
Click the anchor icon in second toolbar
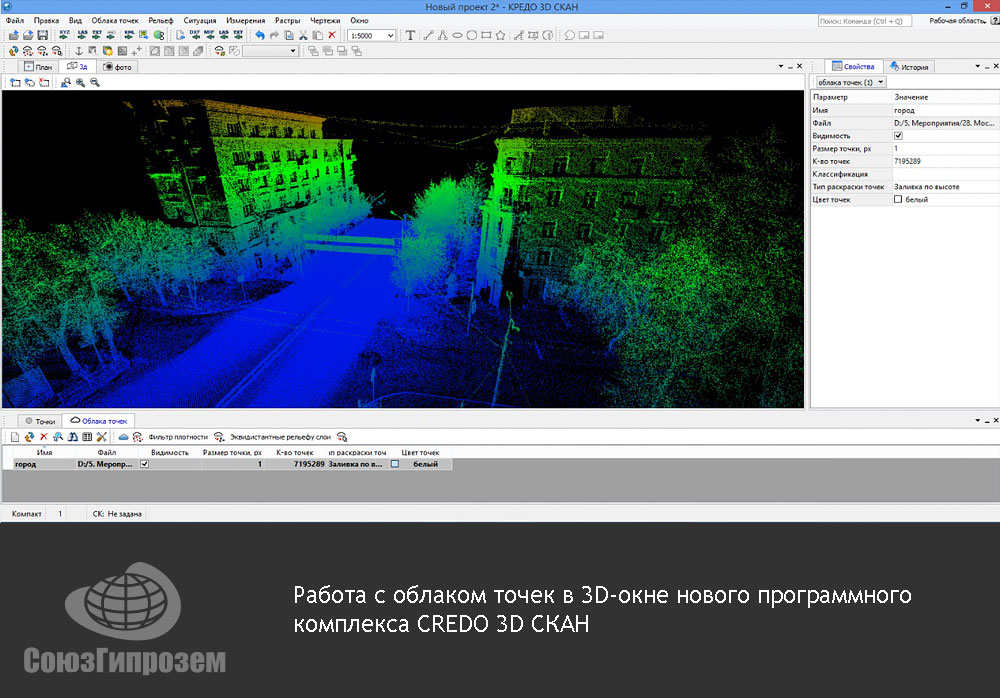click(x=78, y=50)
